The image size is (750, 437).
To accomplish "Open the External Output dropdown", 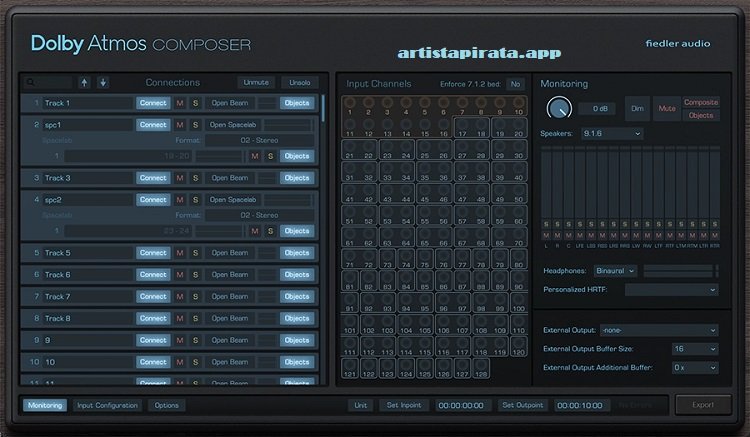I will point(659,330).
